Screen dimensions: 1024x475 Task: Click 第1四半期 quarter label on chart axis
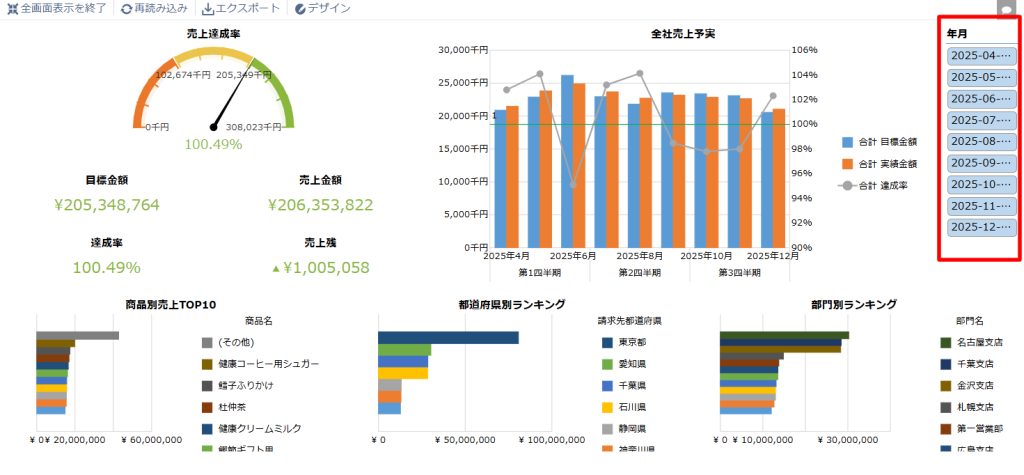[539, 272]
